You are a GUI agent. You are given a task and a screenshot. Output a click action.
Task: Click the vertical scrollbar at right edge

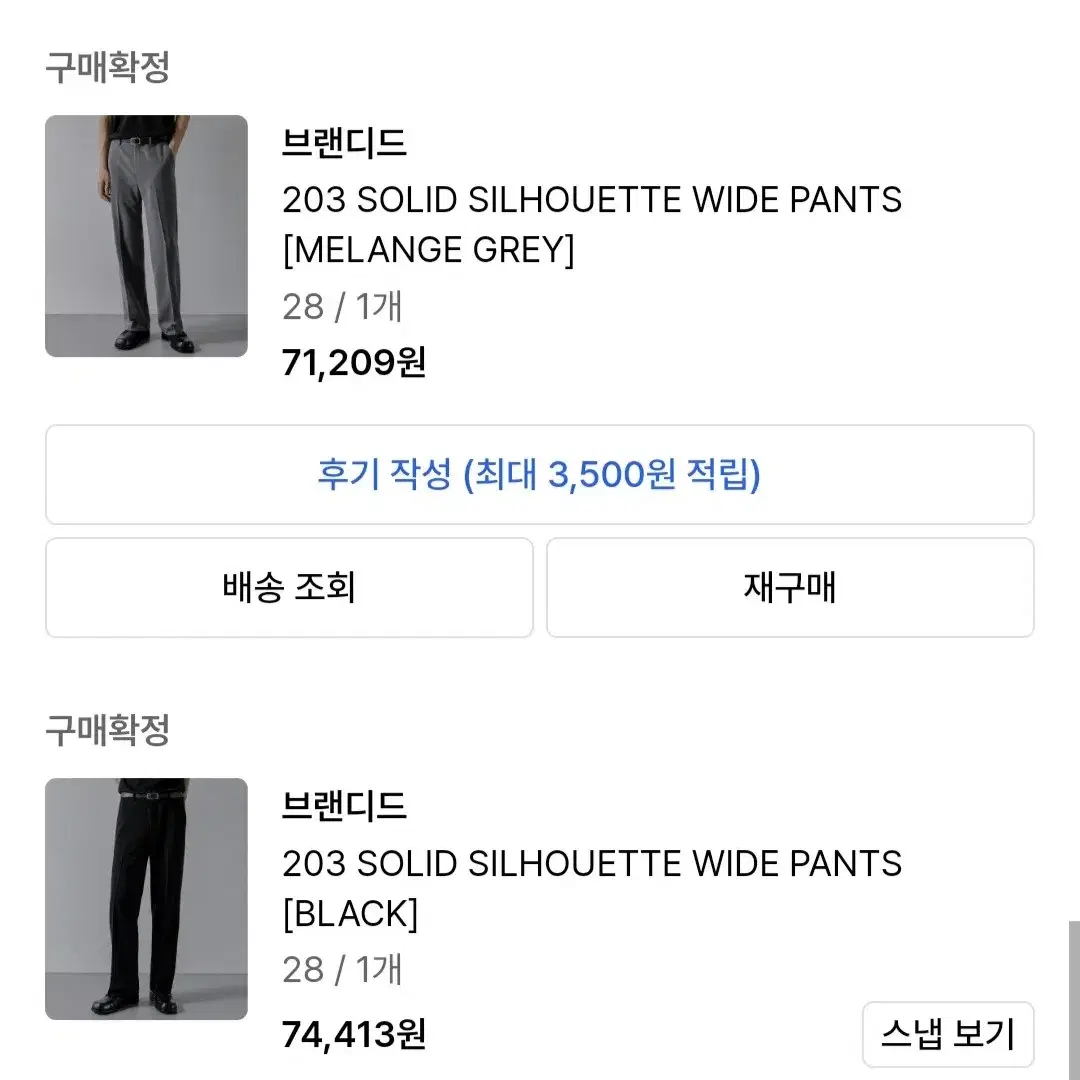click(x=1074, y=1000)
